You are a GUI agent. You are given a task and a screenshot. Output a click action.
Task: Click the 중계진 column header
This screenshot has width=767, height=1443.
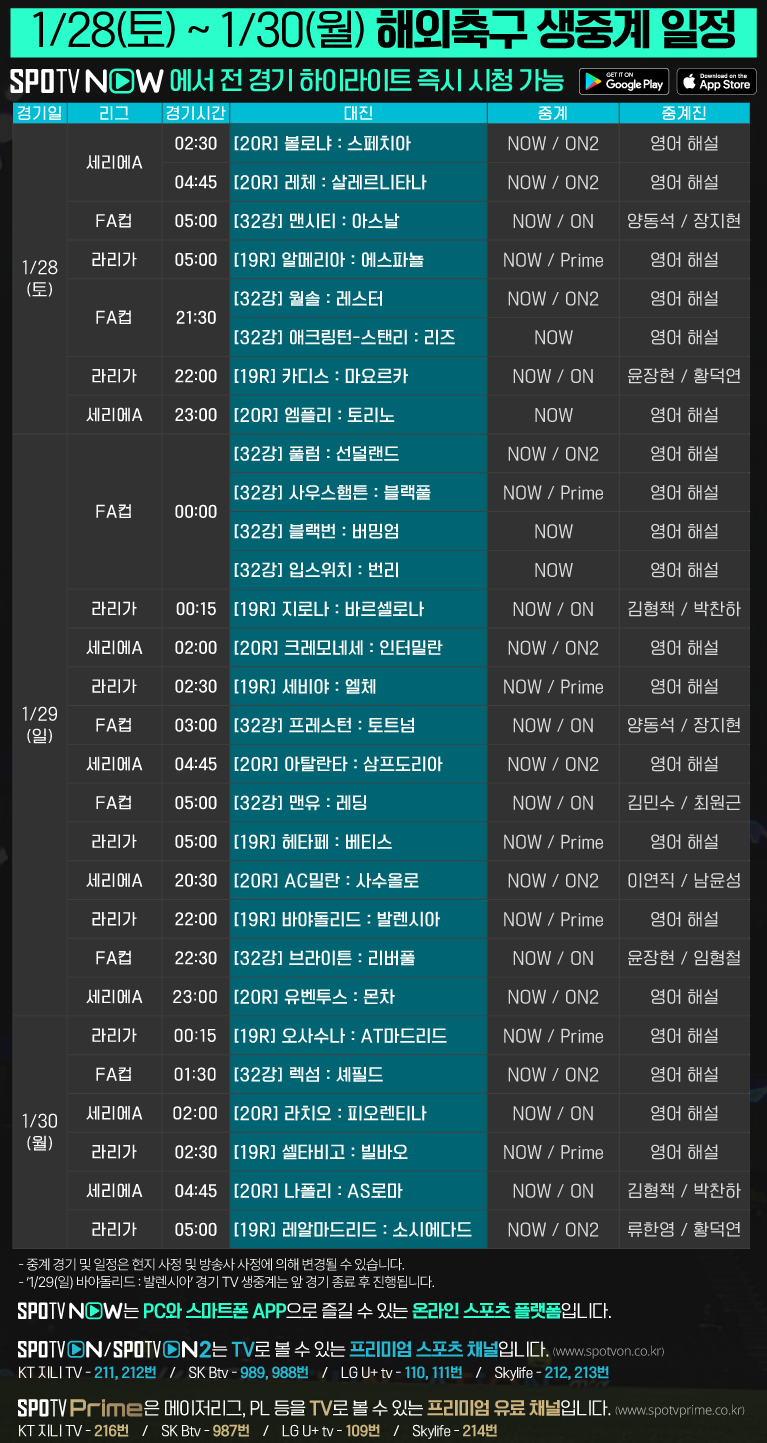point(684,113)
